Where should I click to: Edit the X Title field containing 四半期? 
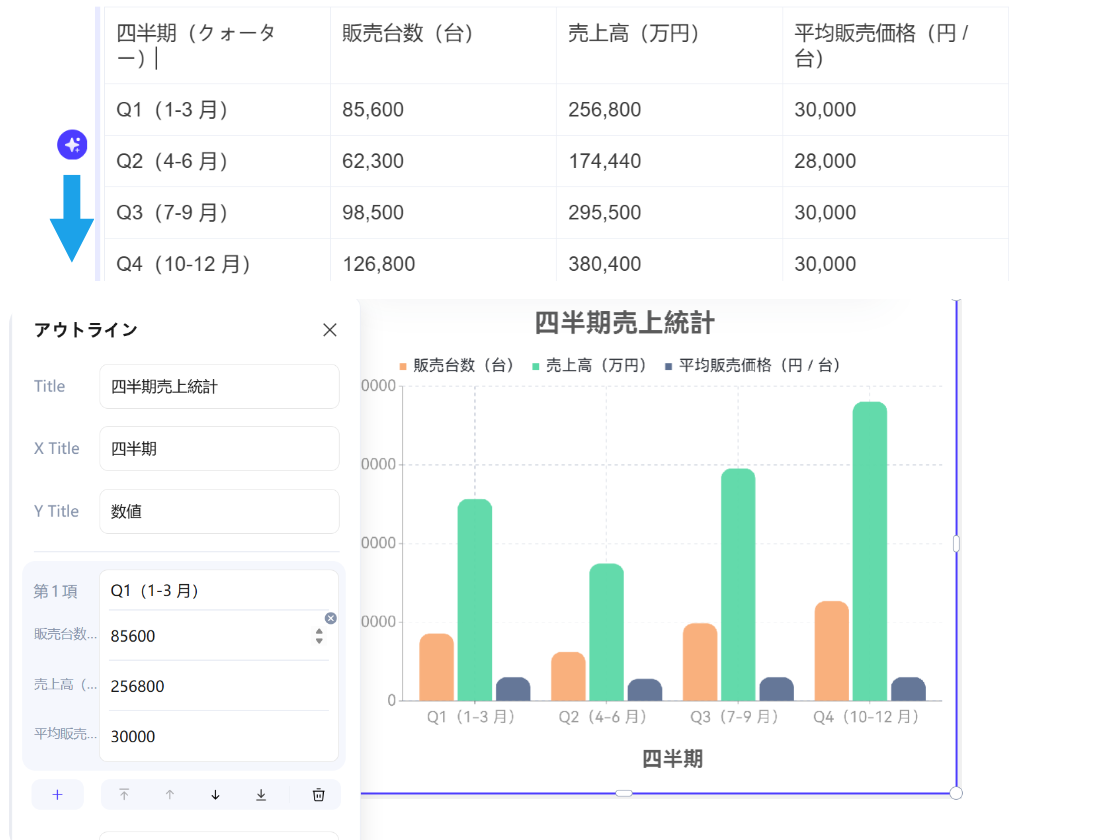(219, 448)
